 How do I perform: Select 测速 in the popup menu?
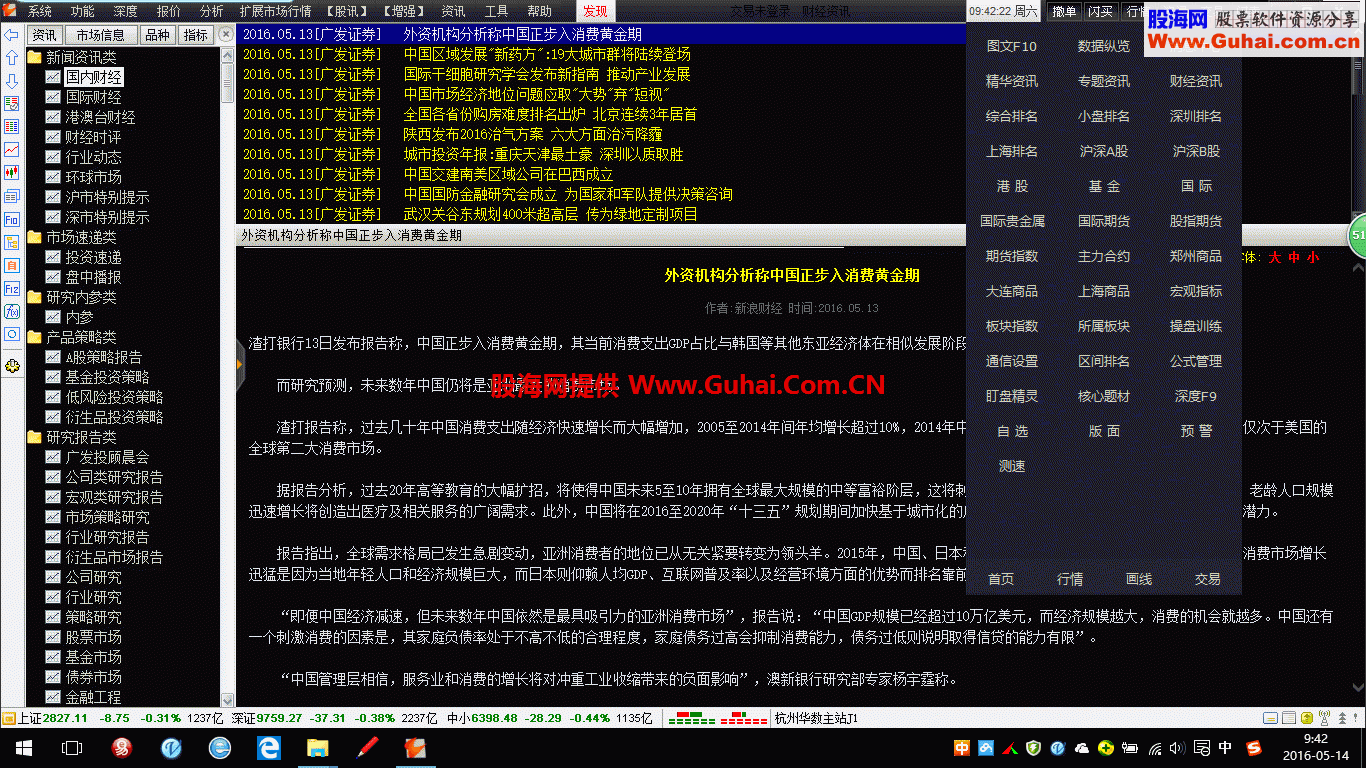pyautogui.click(x=1011, y=466)
